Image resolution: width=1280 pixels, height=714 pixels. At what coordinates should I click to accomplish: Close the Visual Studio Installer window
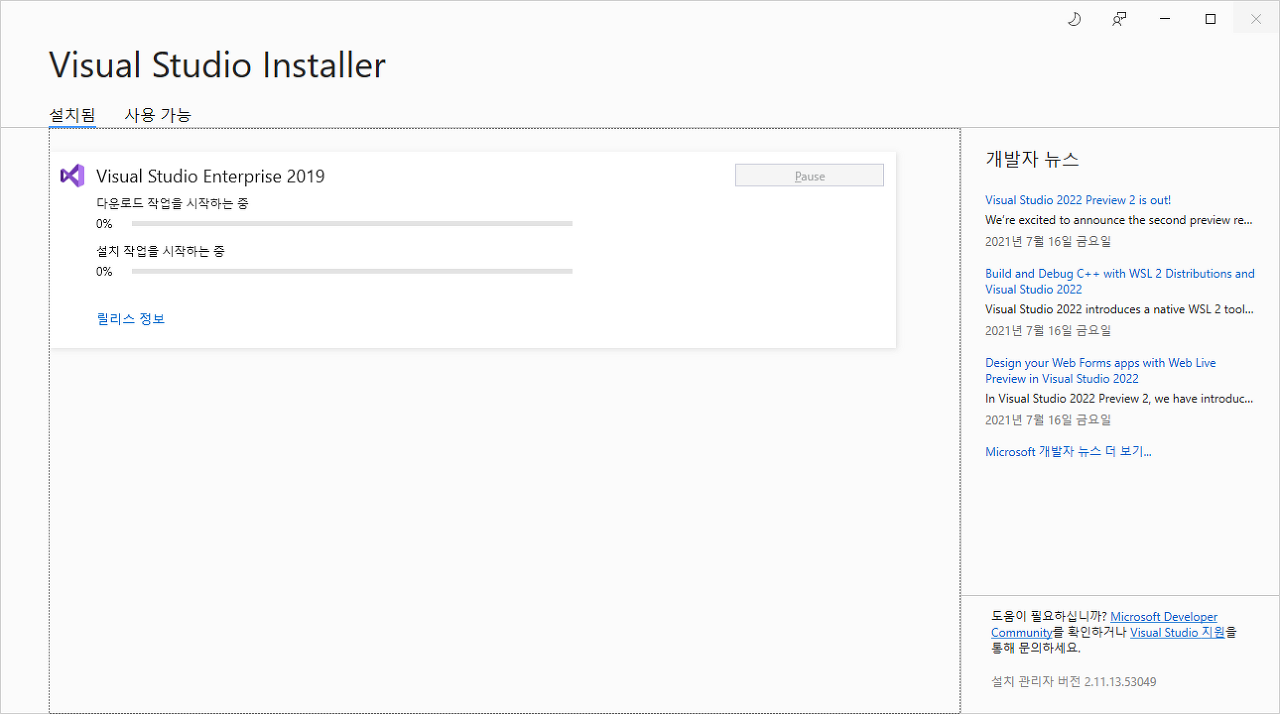point(1256,19)
